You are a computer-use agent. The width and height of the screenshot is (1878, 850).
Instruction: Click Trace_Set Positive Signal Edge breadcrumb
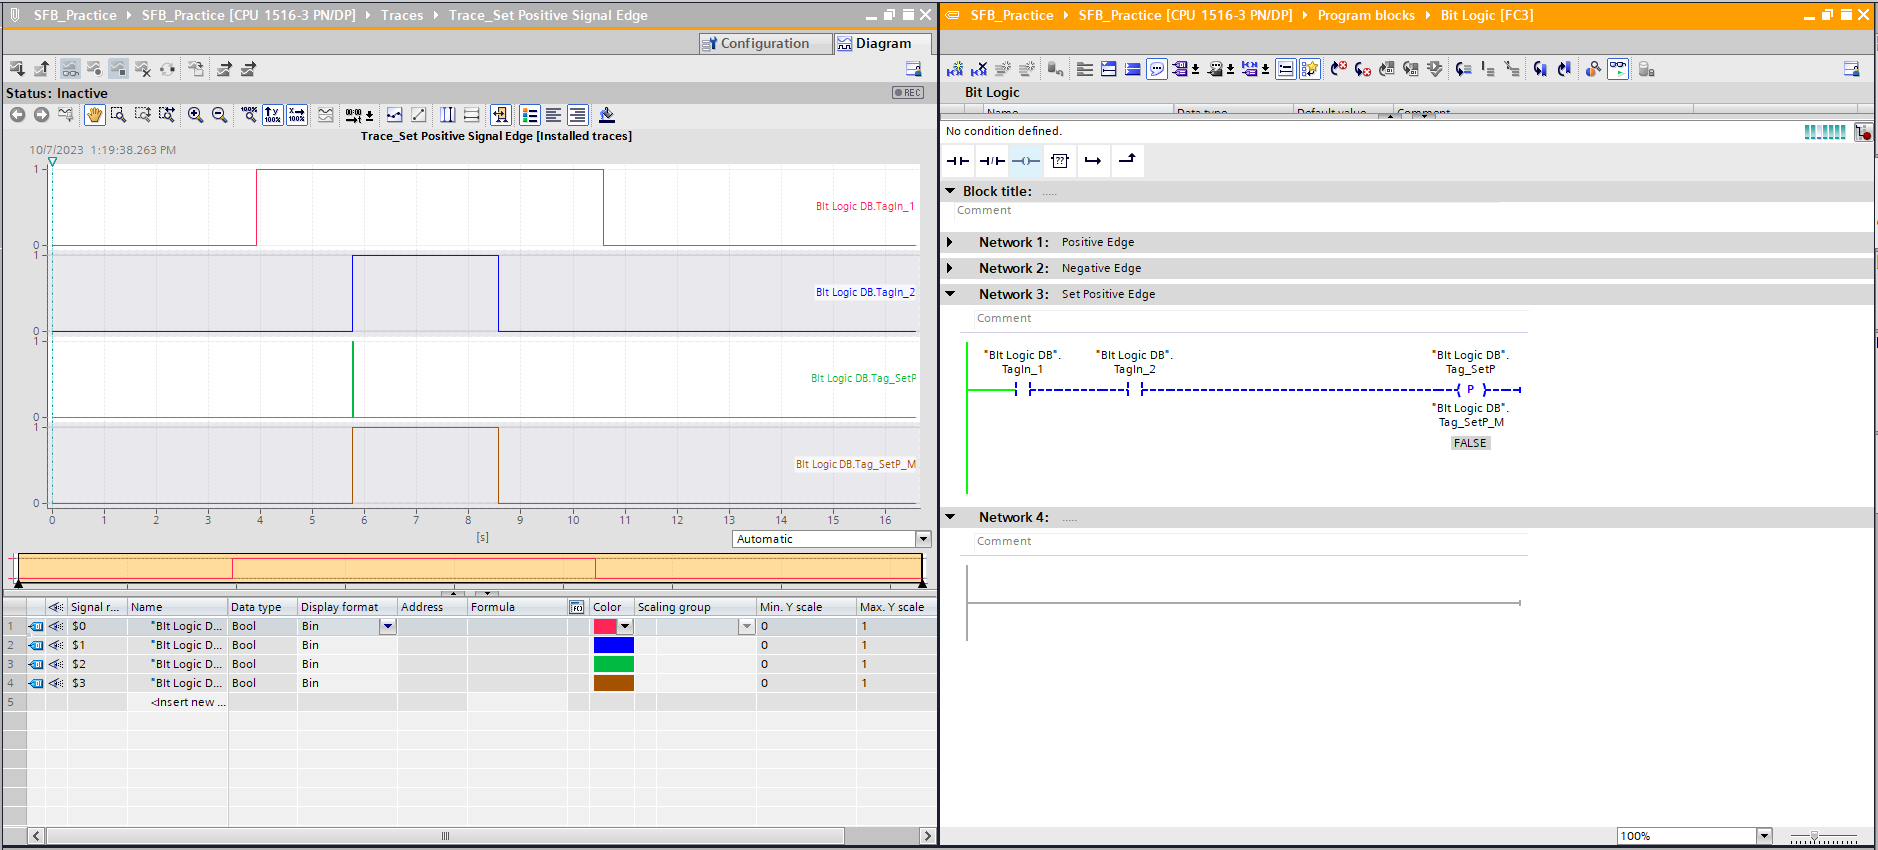pos(548,15)
